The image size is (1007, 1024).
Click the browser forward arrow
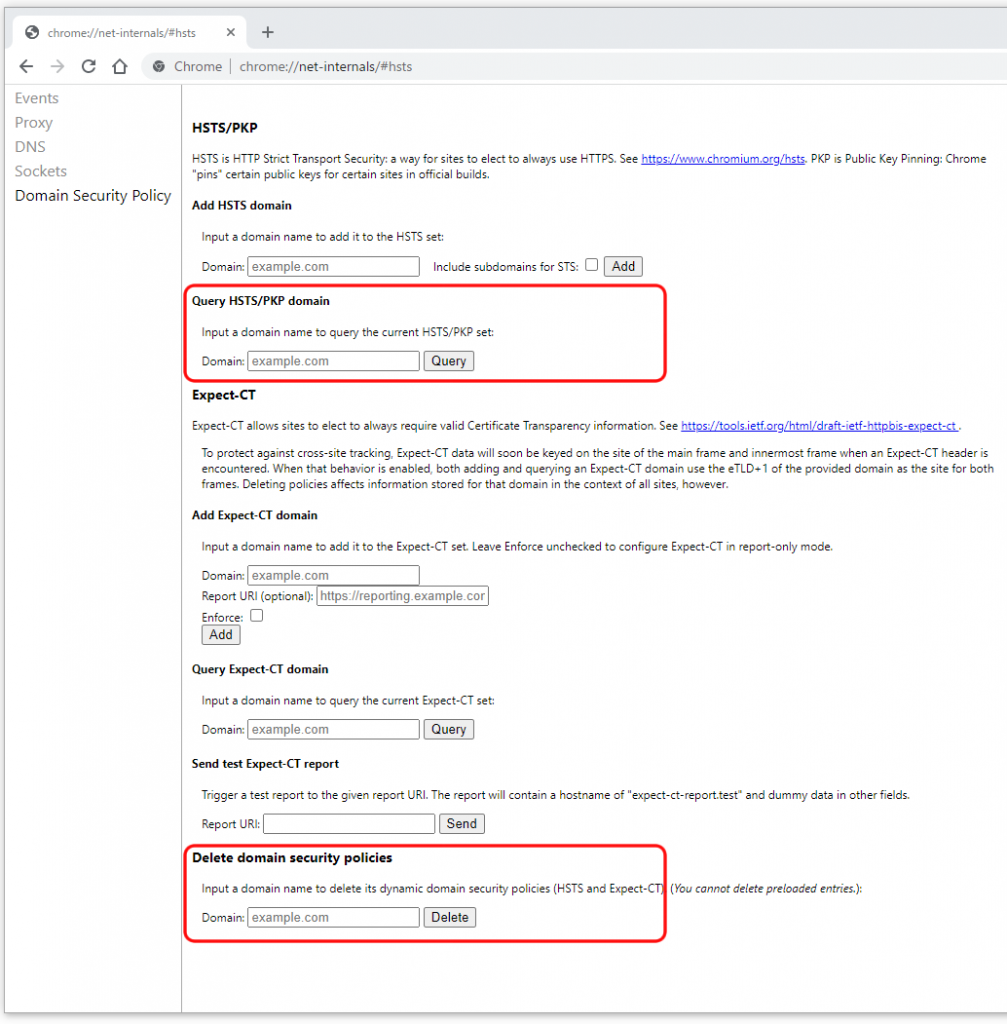[x=57, y=67]
